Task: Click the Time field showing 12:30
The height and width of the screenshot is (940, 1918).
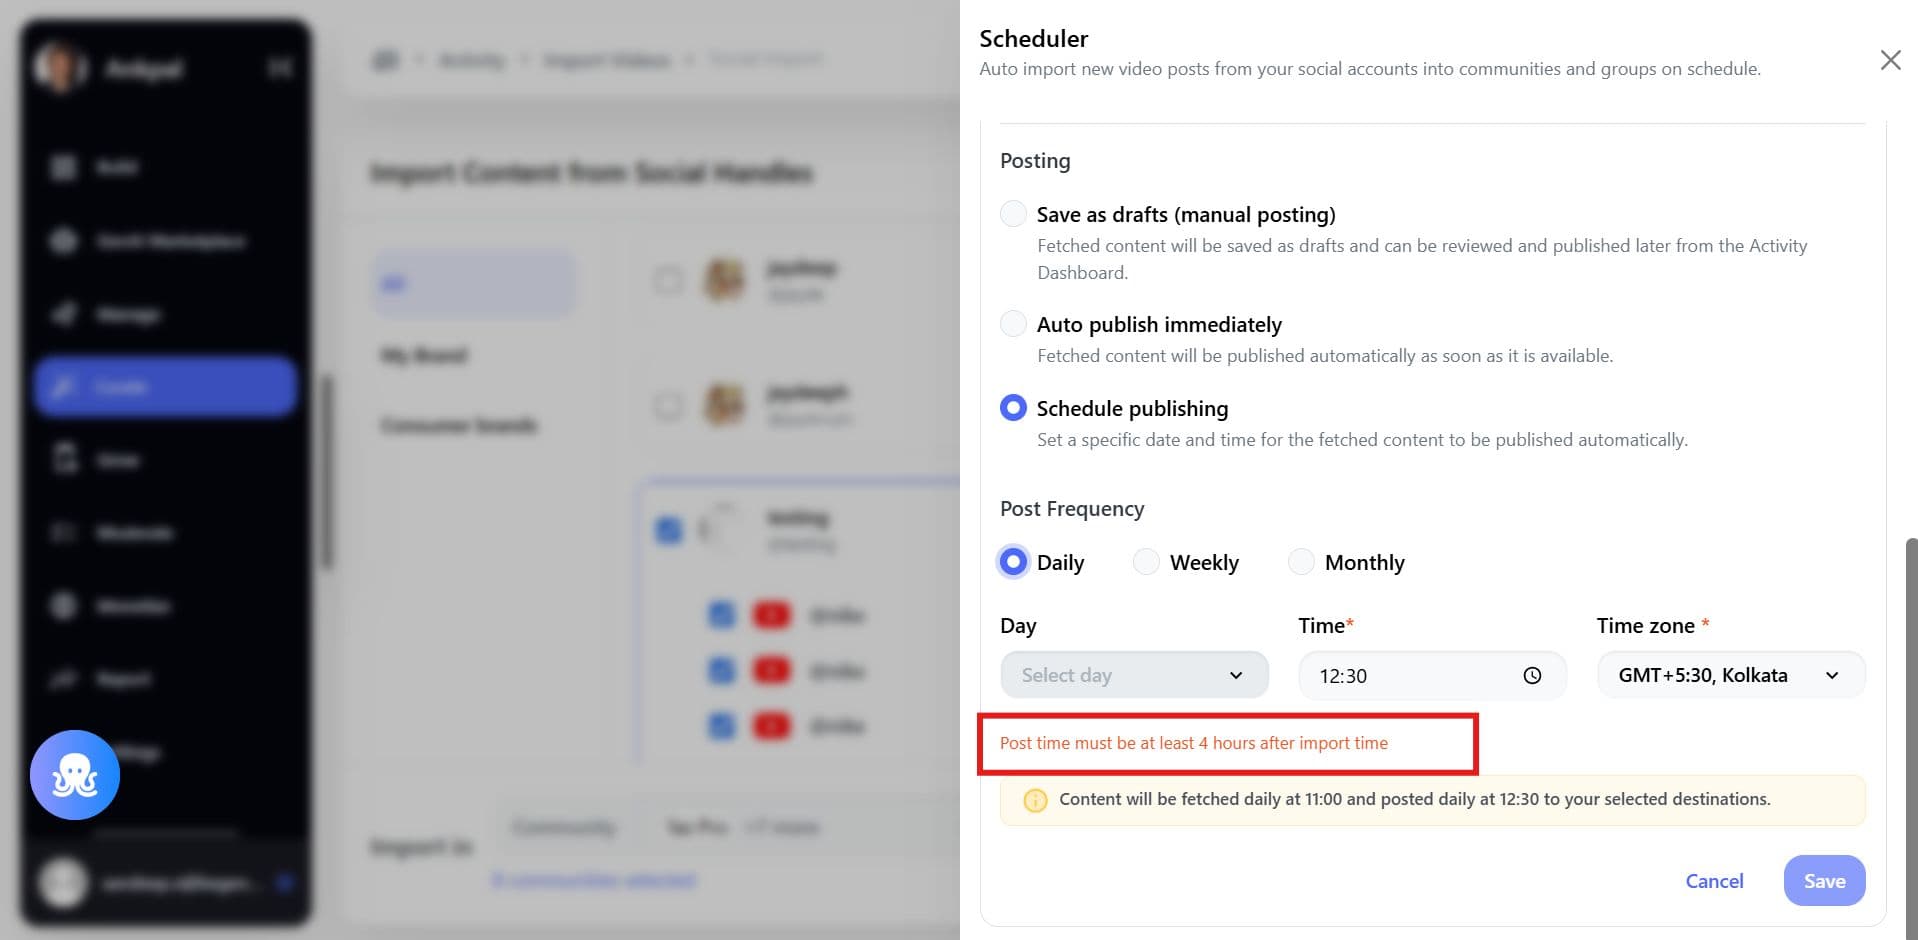Action: pyautogui.click(x=1432, y=675)
